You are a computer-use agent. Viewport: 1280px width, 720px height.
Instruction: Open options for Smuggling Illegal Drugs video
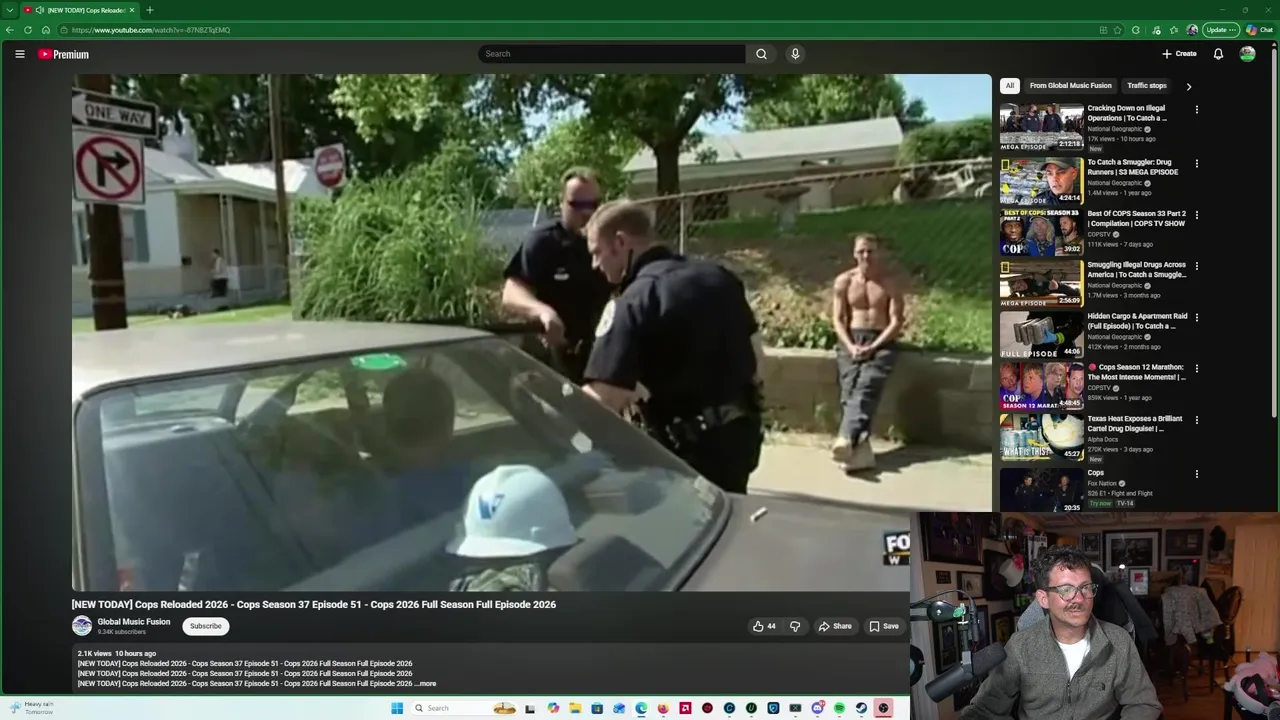(x=1196, y=266)
